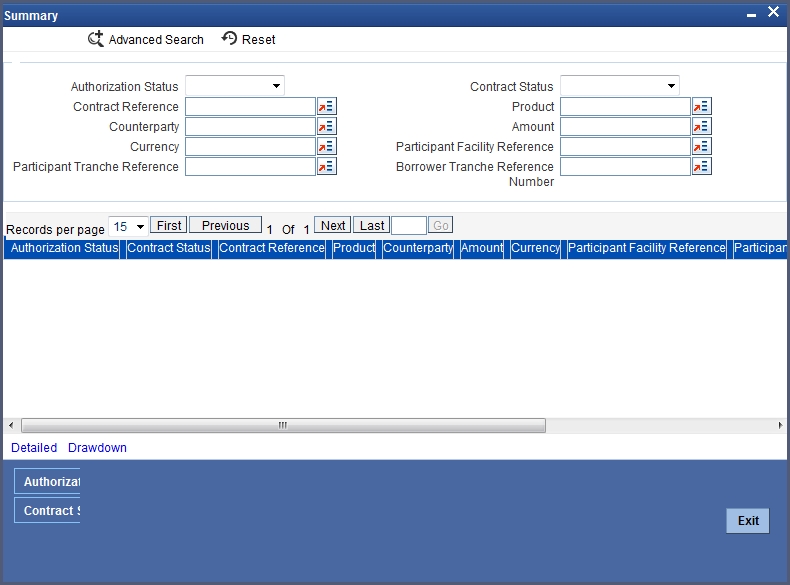Sort by Contract Reference column header
The image size is (790, 585).
pyautogui.click(x=272, y=247)
